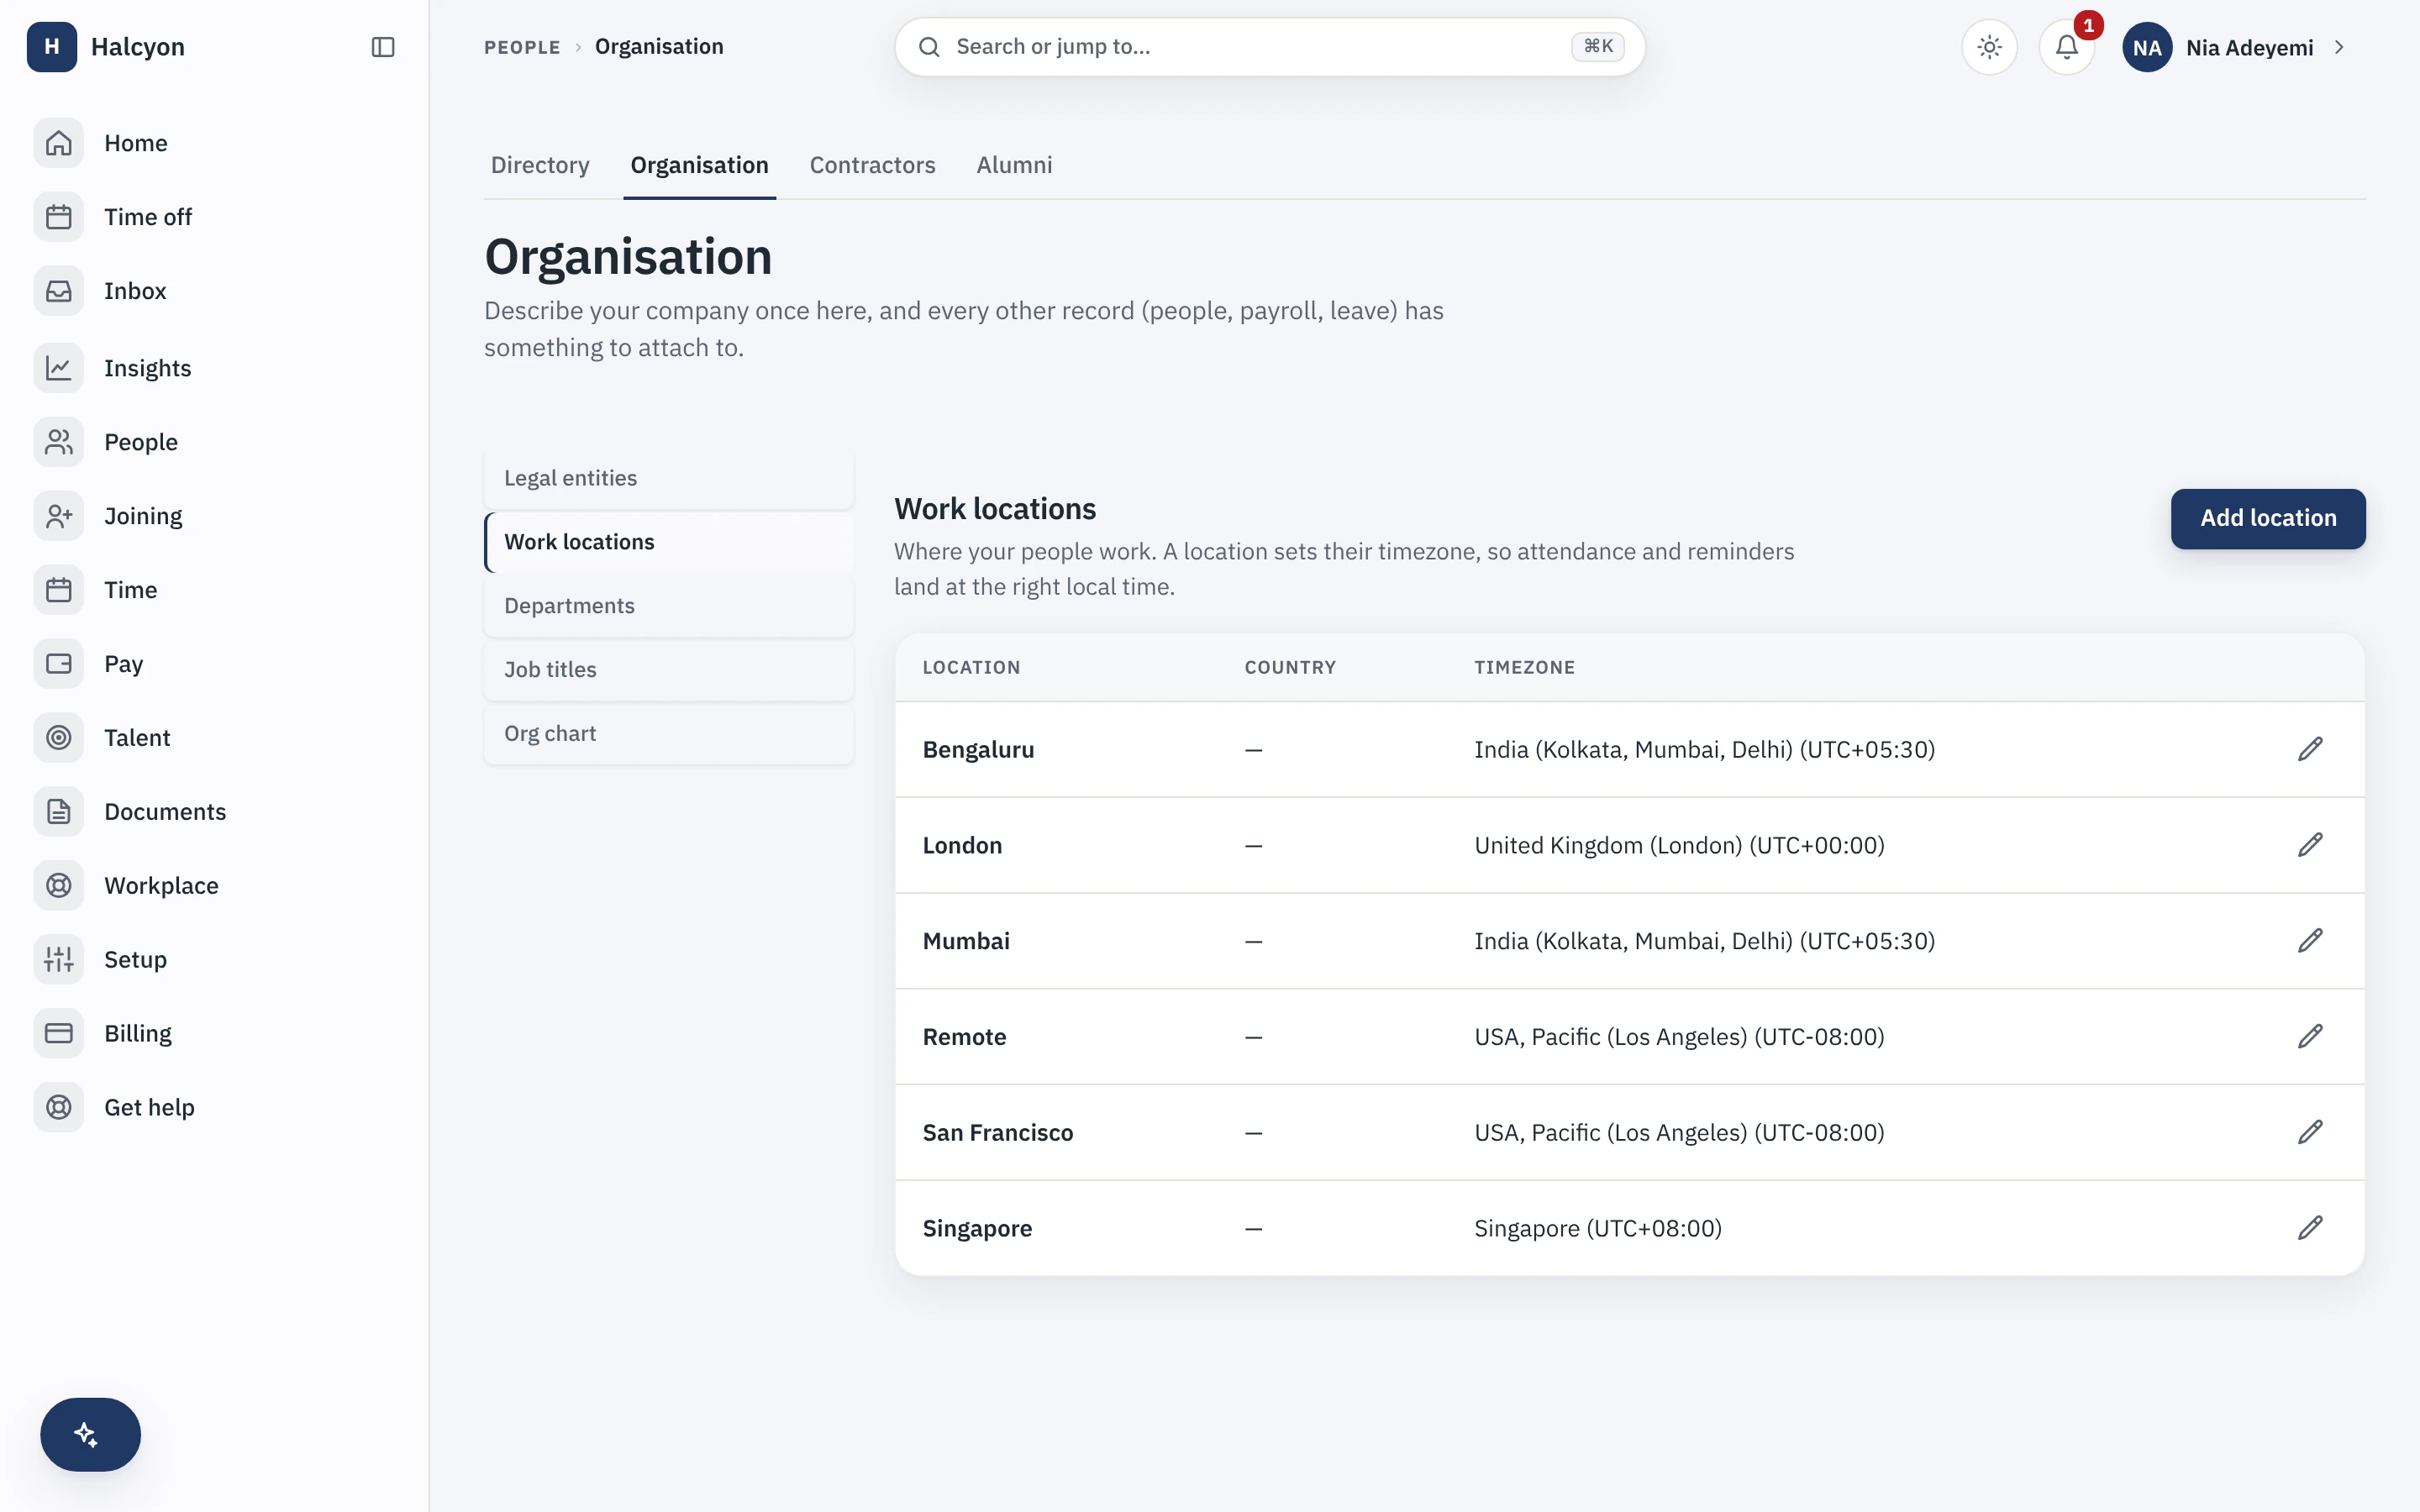The image size is (2420, 1512).
Task: Select the Work locations section
Action: point(669,542)
